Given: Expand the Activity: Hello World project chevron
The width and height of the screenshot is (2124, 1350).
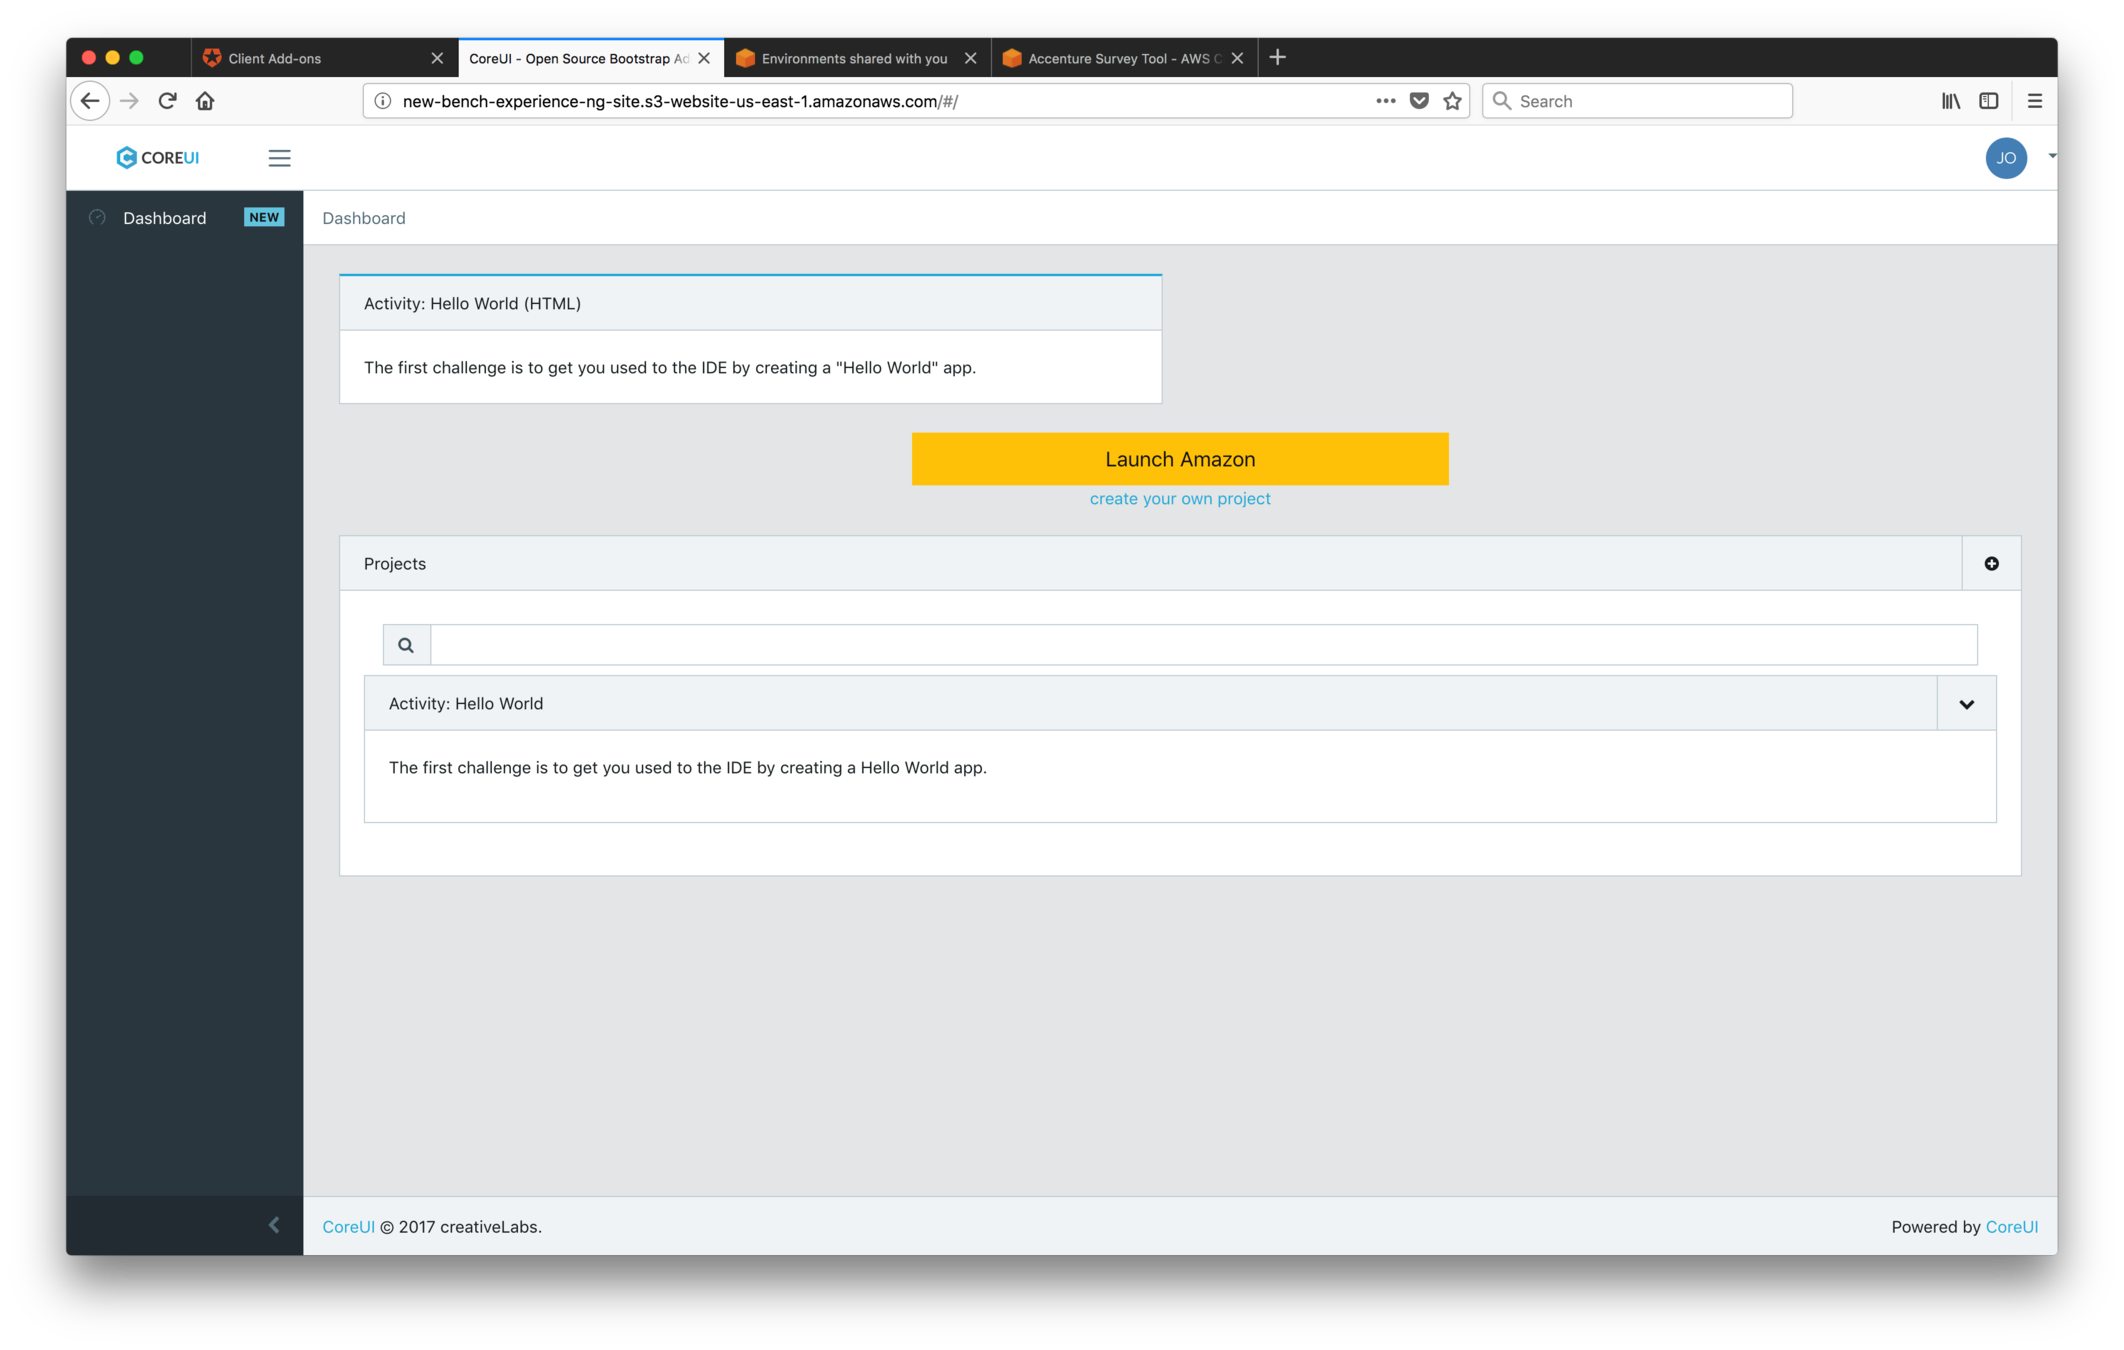Looking at the screenshot, I should click(1966, 704).
